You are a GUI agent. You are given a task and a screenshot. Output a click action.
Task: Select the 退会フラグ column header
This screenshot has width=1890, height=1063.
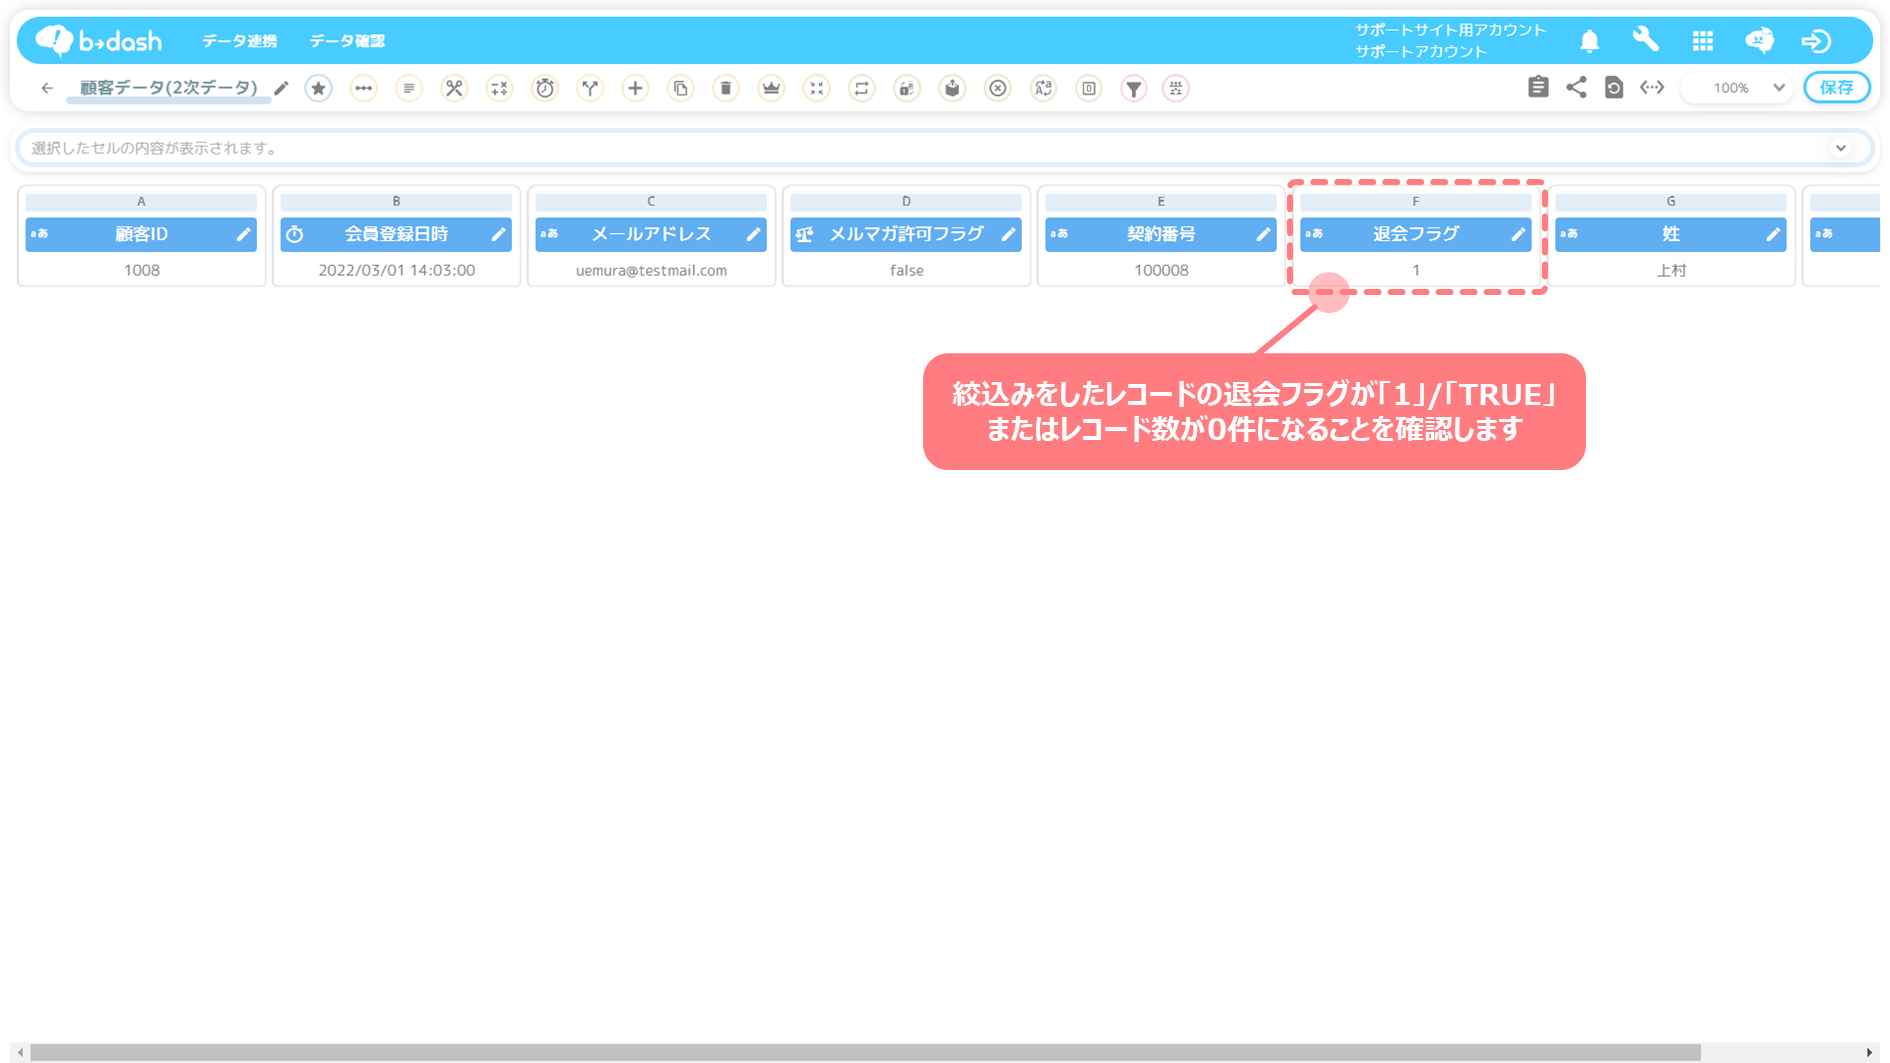click(x=1416, y=234)
